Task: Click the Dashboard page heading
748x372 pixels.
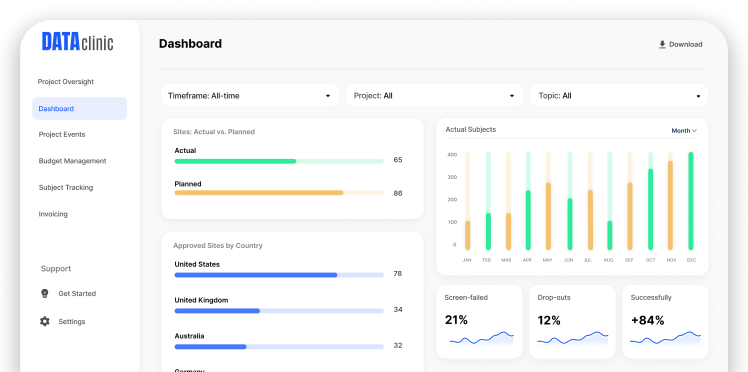Action: pyautogui.click(x=190, y=43)
